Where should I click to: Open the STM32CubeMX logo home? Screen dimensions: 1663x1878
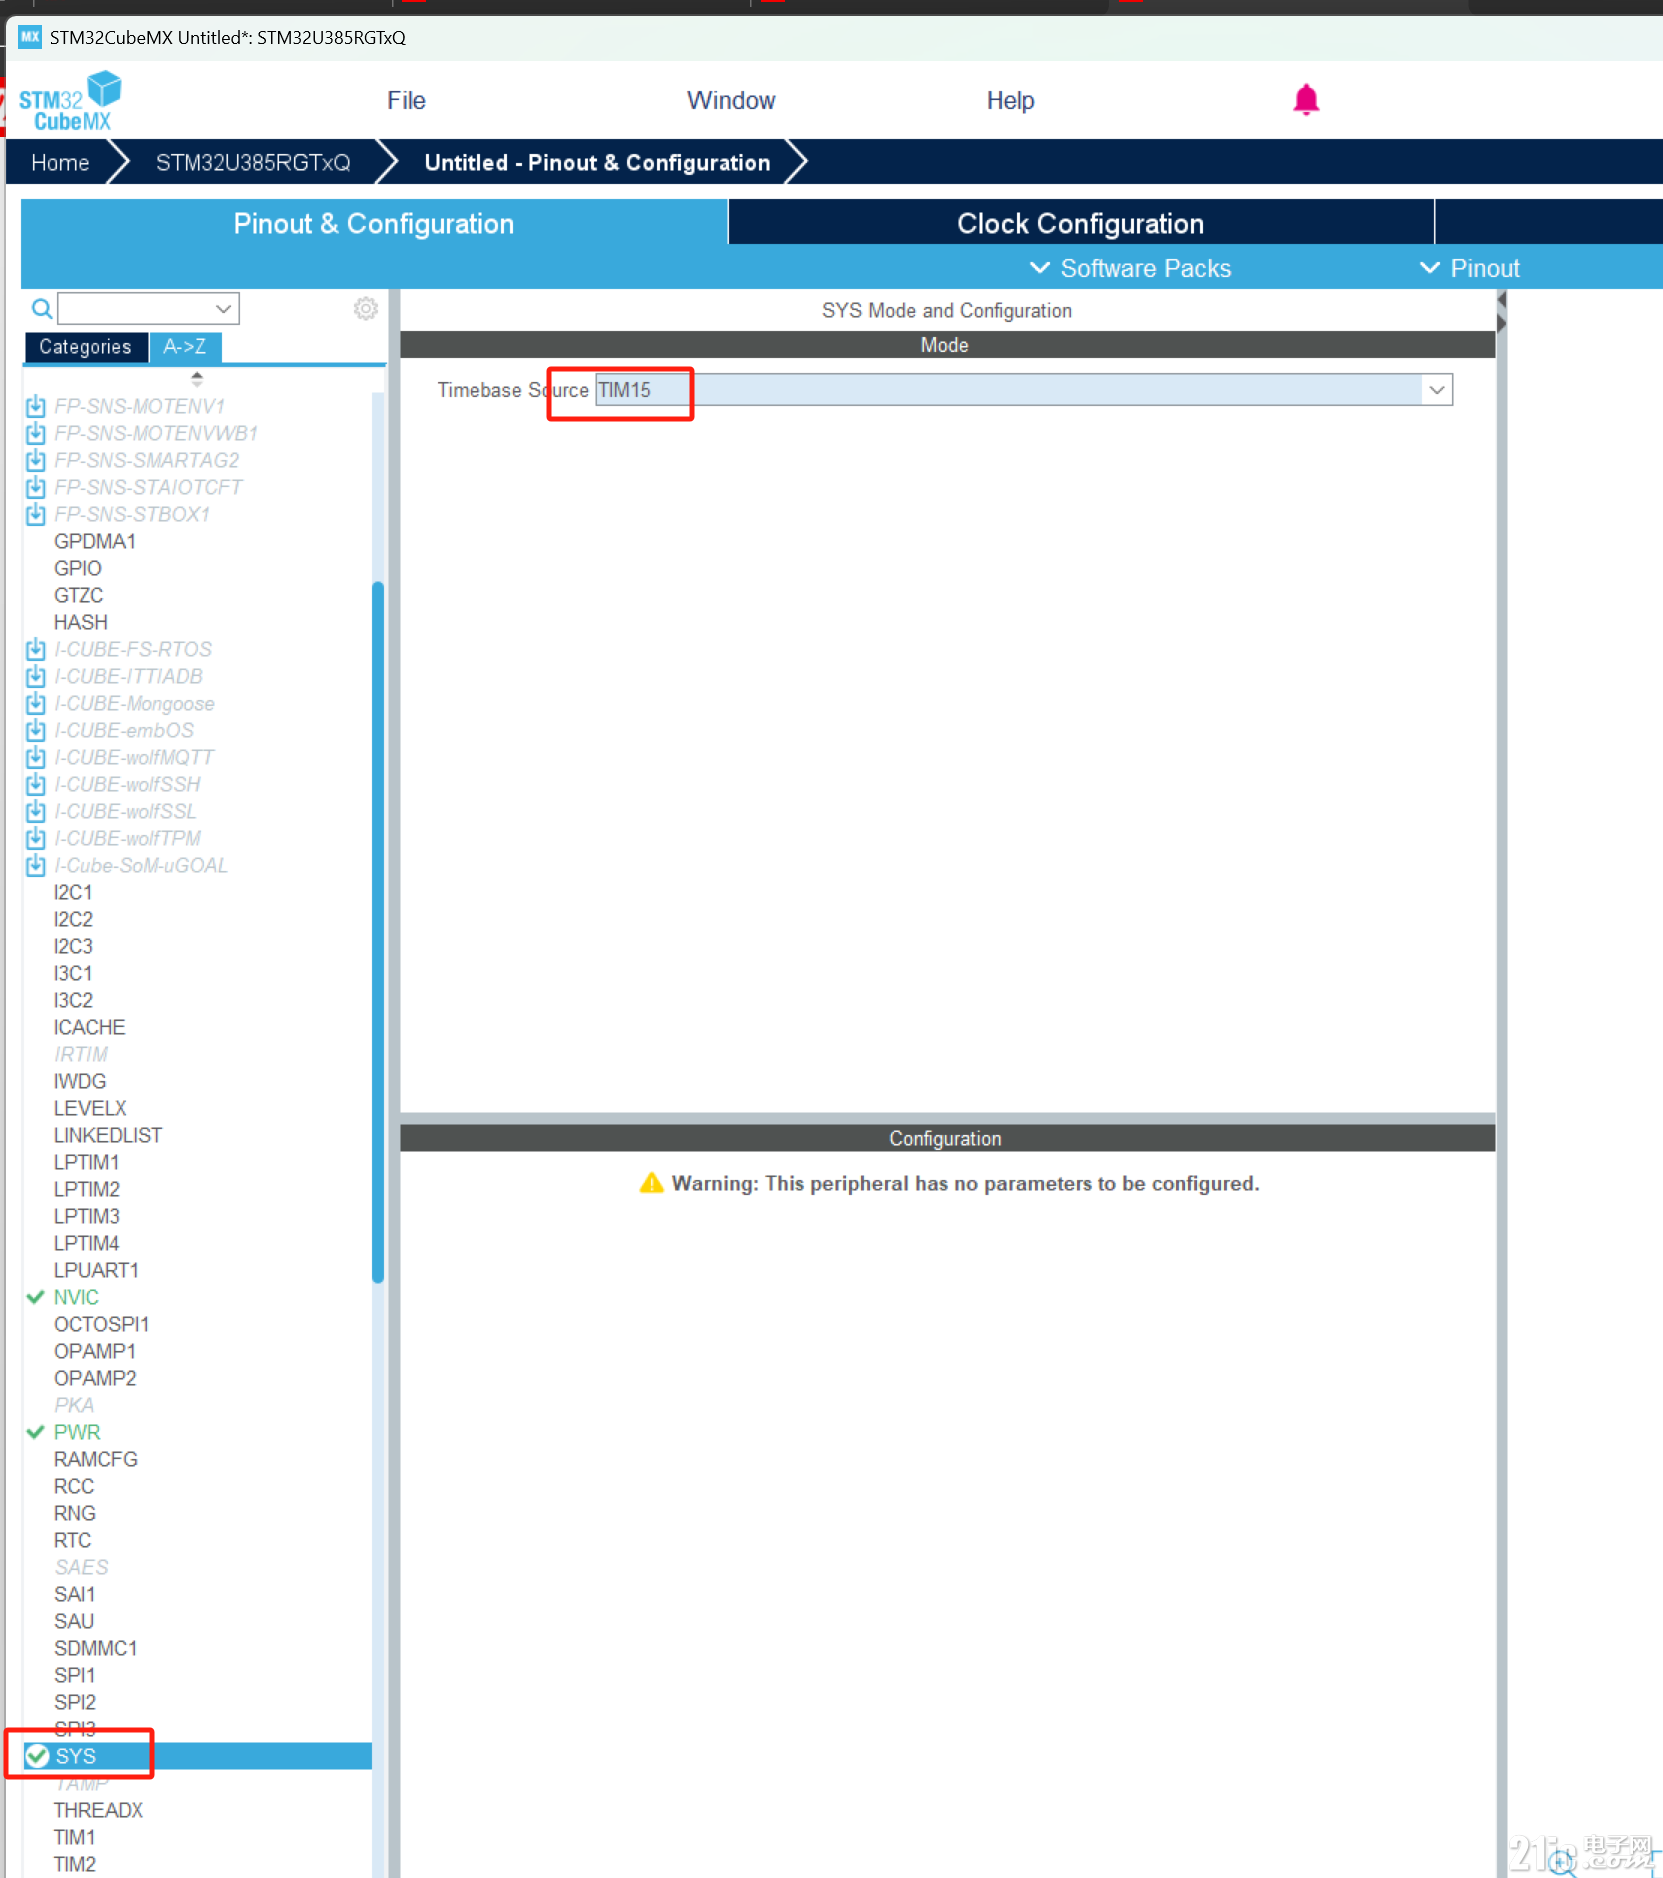[x=70, y=101]
